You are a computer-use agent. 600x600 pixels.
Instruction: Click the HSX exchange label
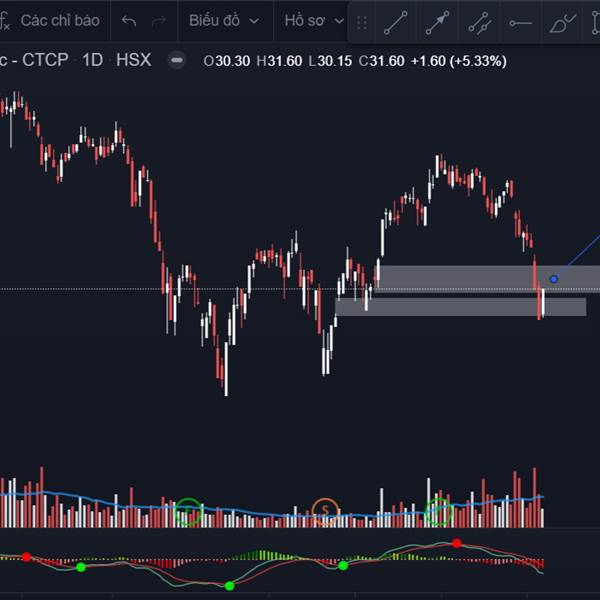(134, 60)
